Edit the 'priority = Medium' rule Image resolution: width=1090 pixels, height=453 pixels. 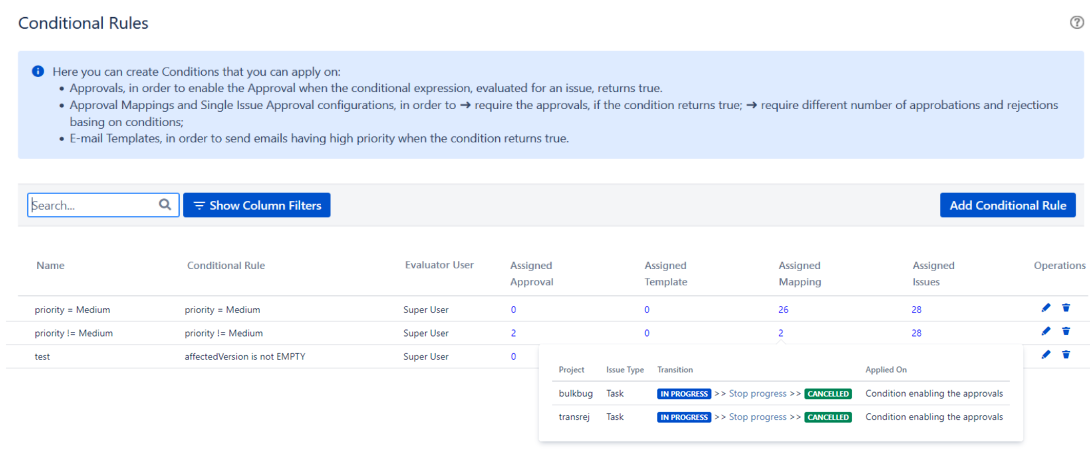coord(1046,309)
